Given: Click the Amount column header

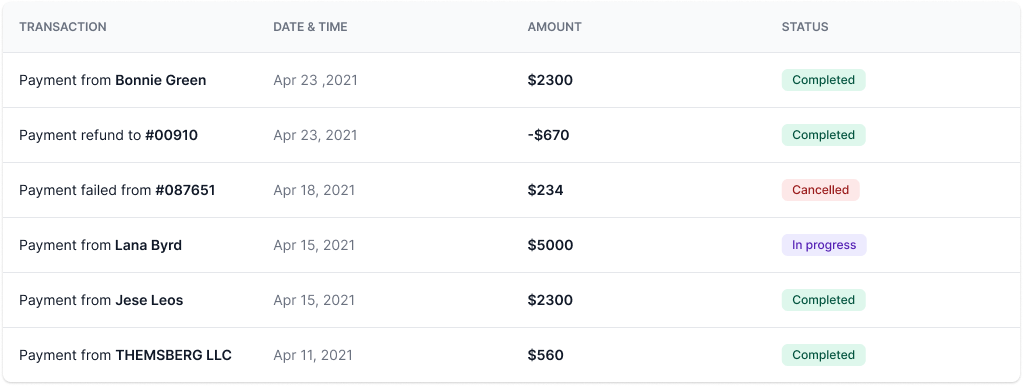Looking at the screenshot, I should [x=554, y=27].
